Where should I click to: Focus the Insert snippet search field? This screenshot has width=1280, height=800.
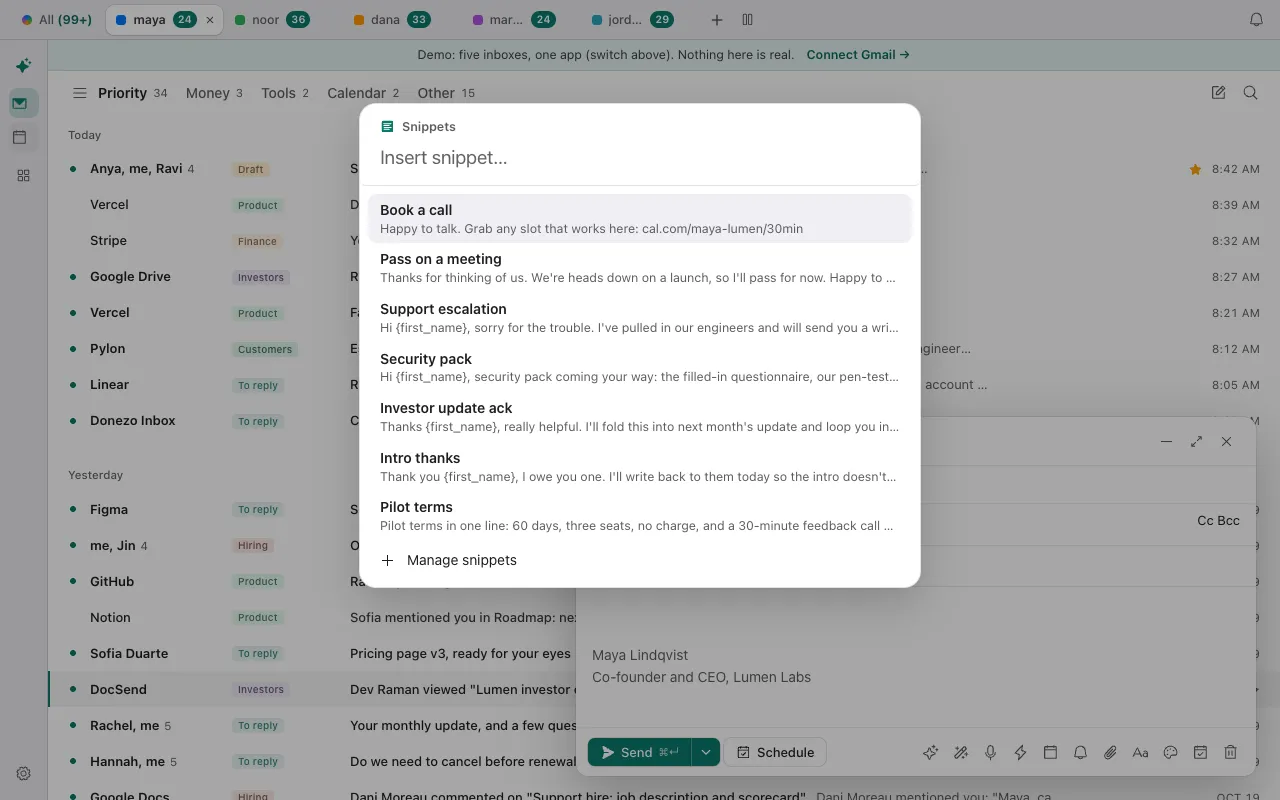pyautogui.click(x=640, y=158)
